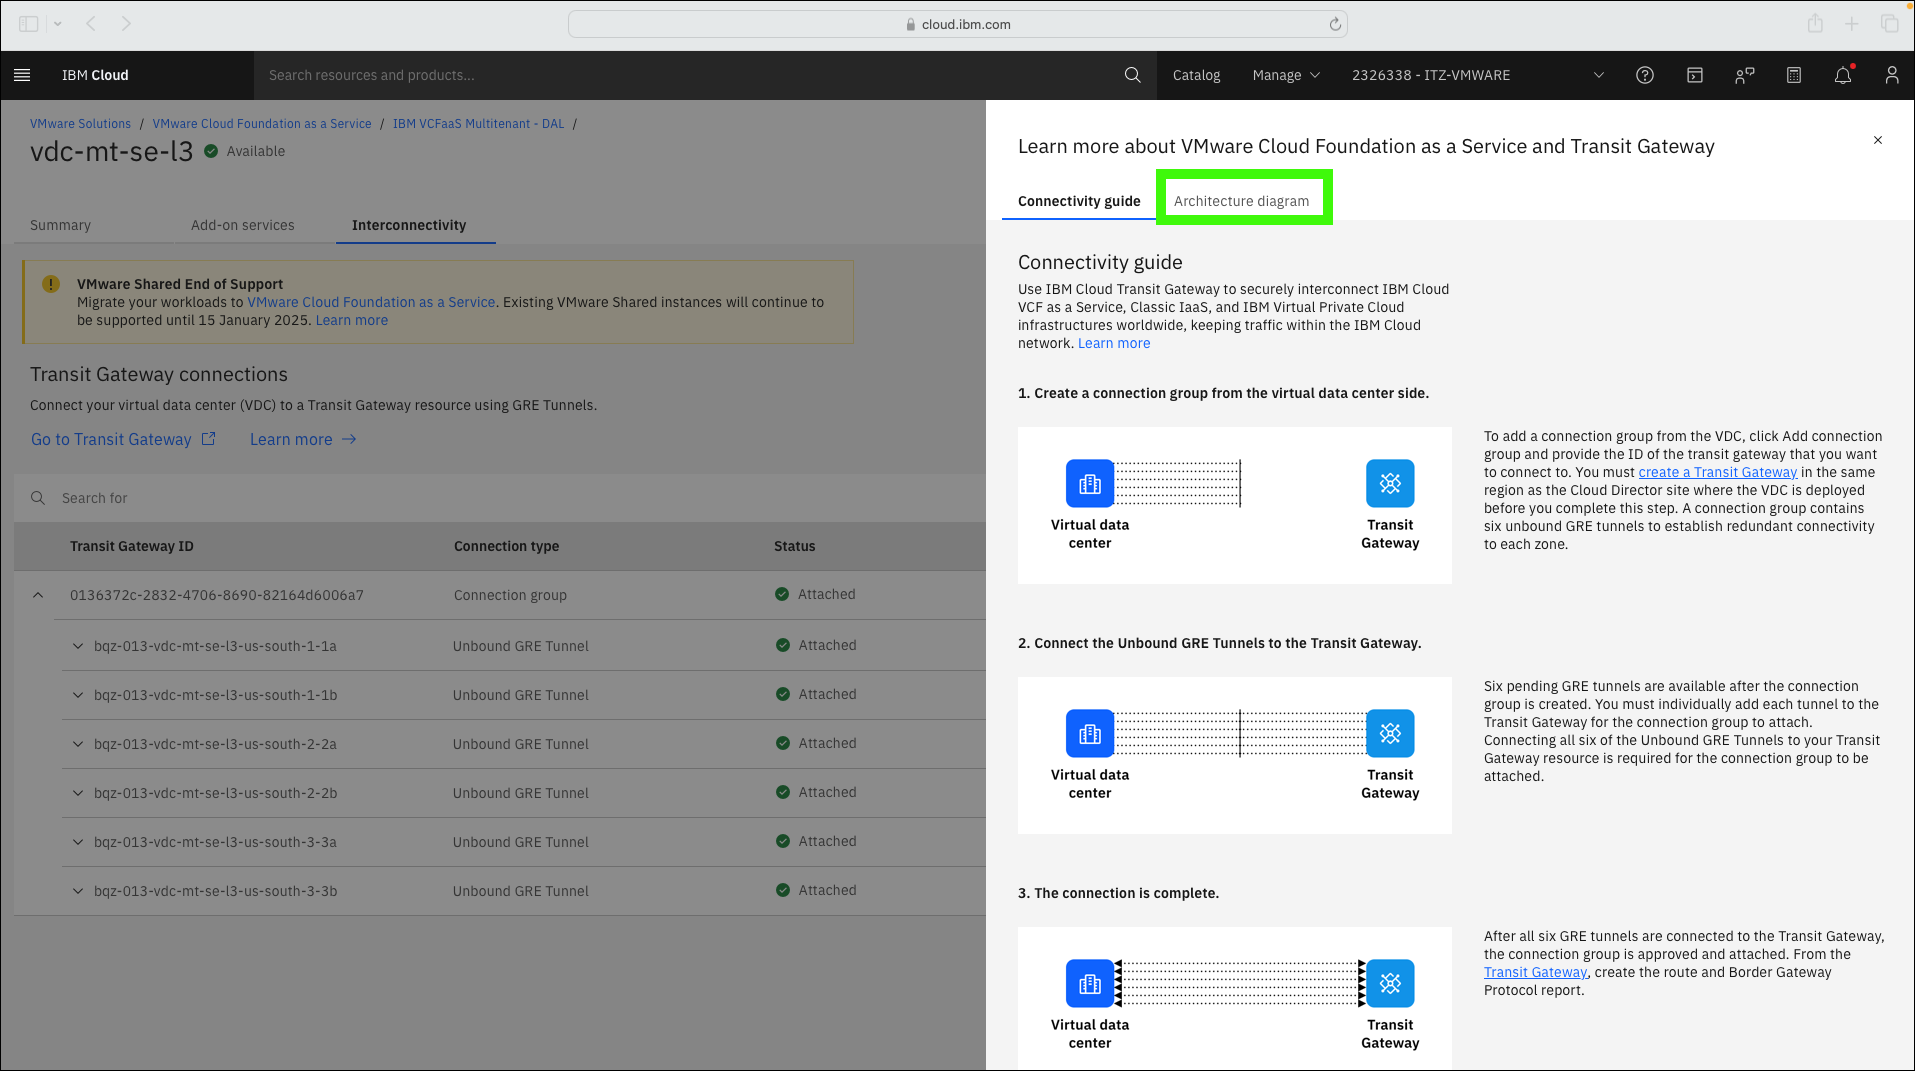Click the Connection group type cell
Viewport: 1915px width, 1071px height.
click(x=510, y=595)
